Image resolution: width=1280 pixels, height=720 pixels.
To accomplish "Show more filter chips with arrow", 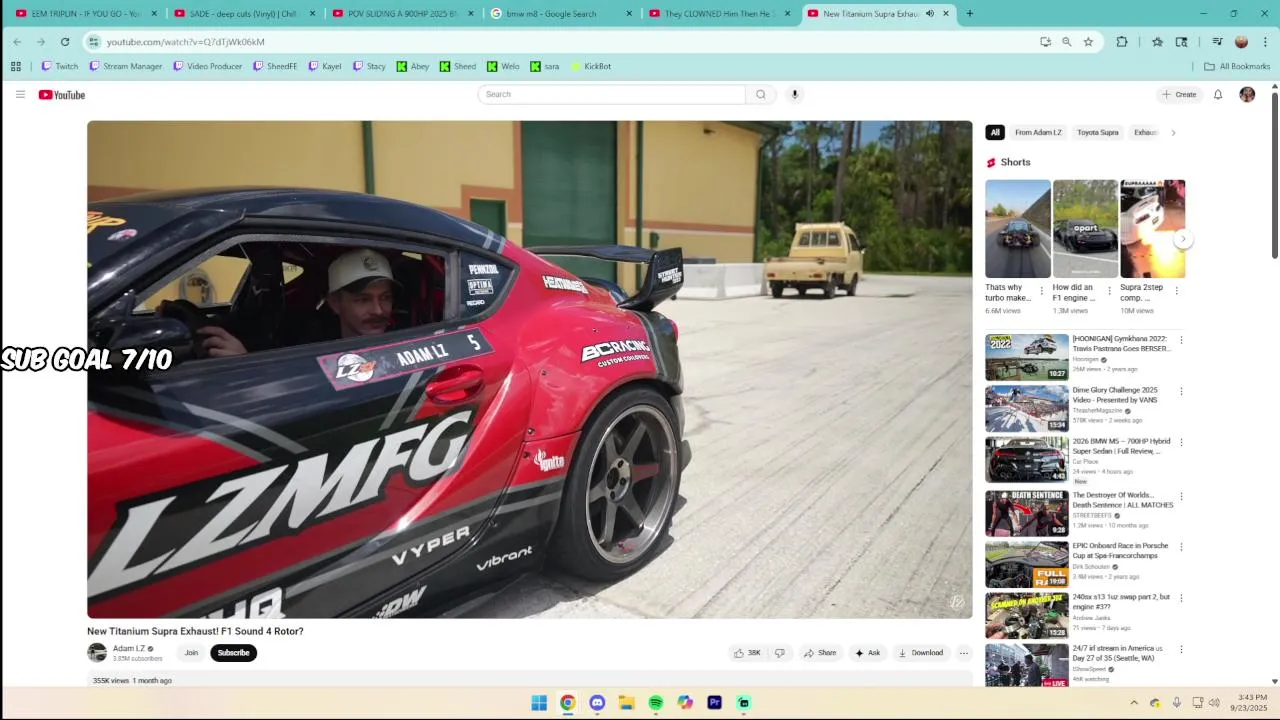I will pyautogui.click(x=1173, y=132).
